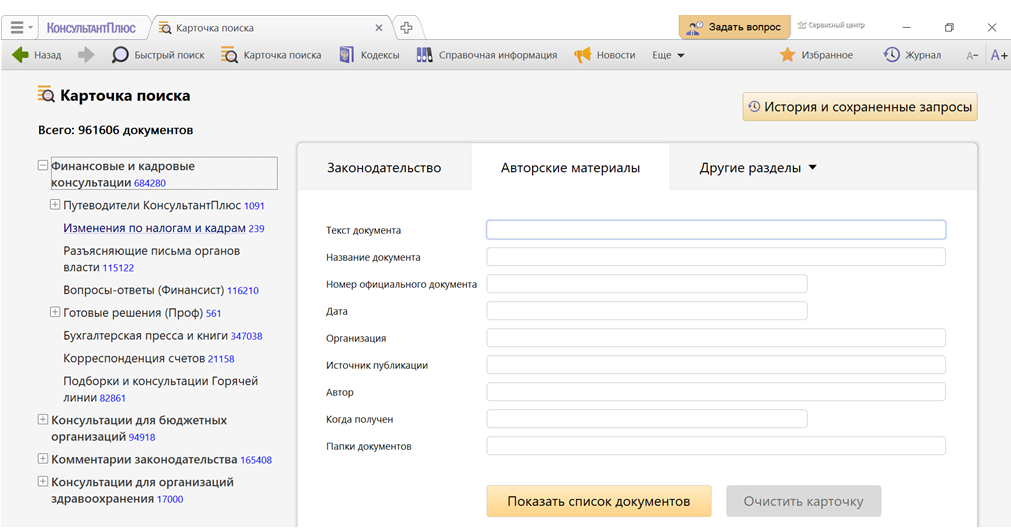This screenshot has width=1011, height=532.
Task: Close the Карточка поиска tab
Action: tap(378, 28)
